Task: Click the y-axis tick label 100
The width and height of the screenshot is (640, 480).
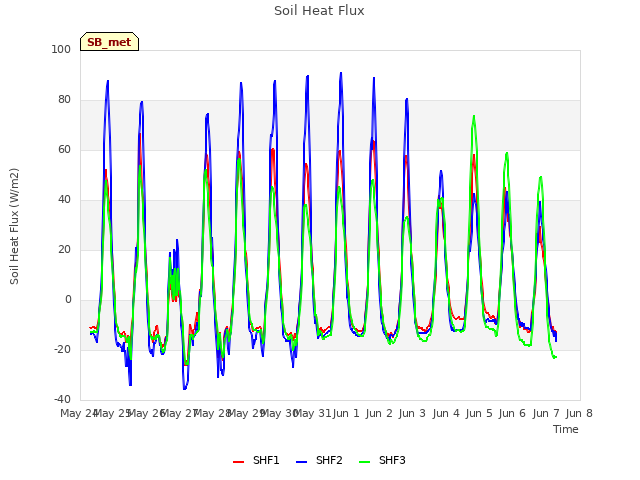Action: point(61,49)
